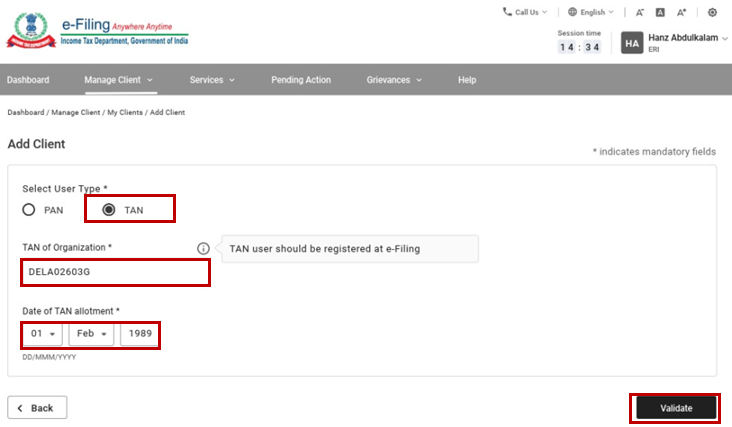The width and height of the screenshot is (732, 427).
Task: Click the decrease font size icon
Action: (639, 13)
